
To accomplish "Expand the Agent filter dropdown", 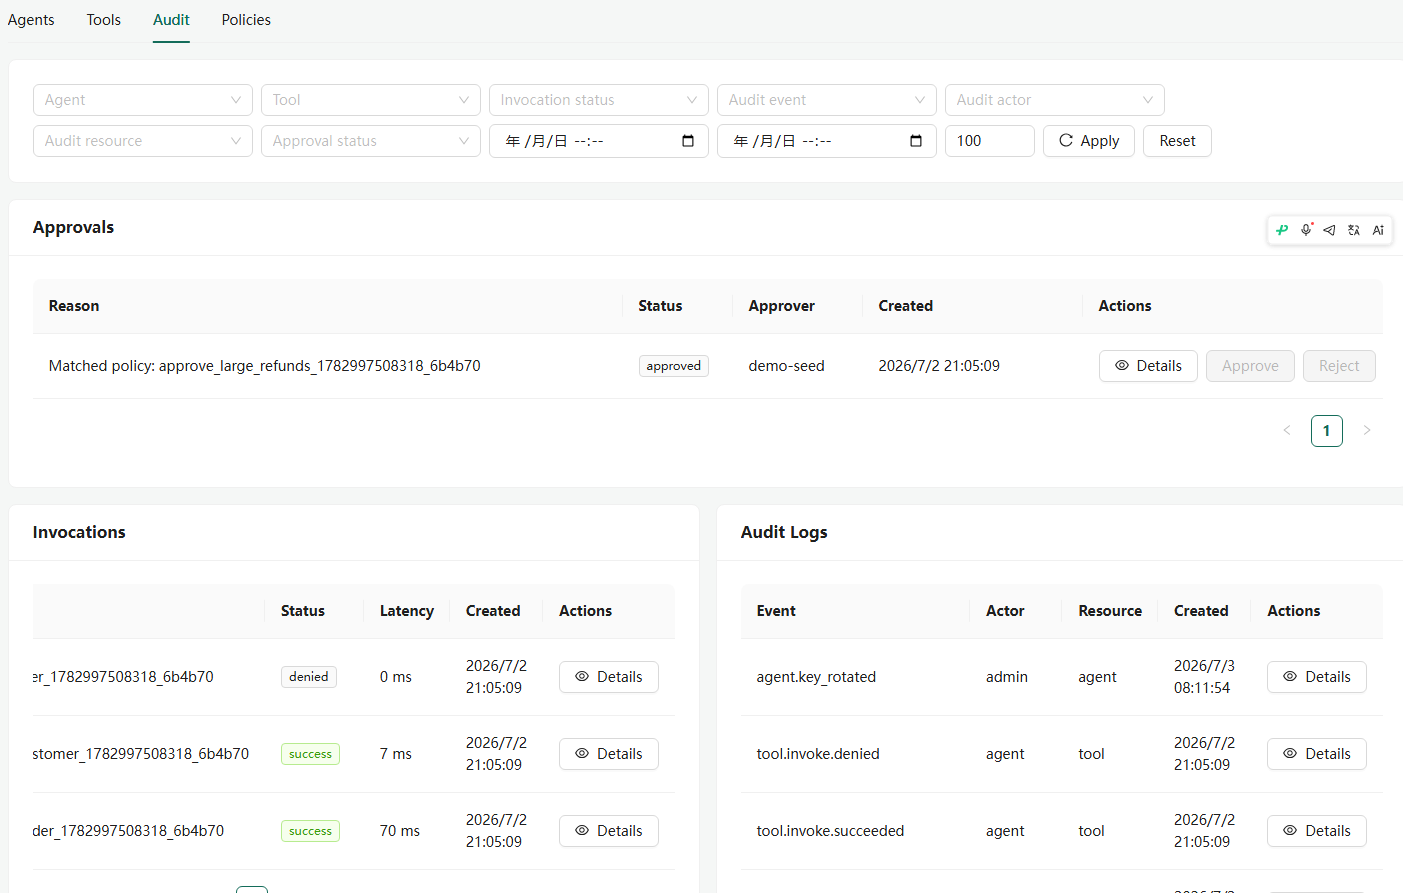I will tap(143, 100).
